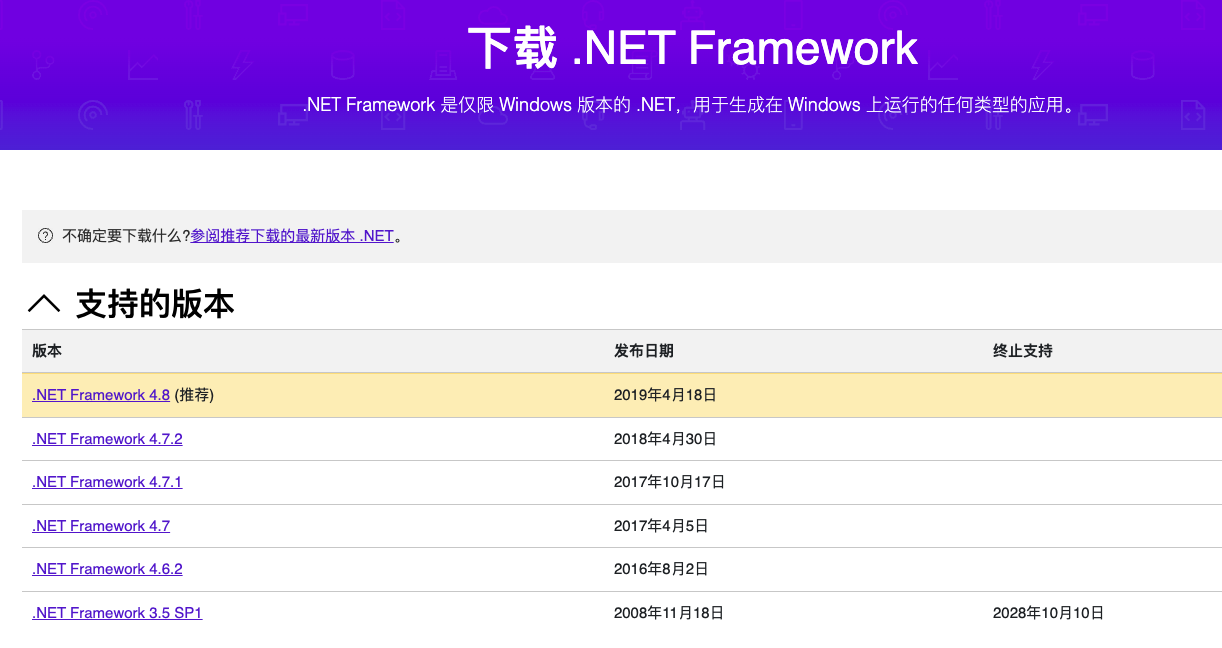Click the 终止支持 column header
Screen dimensions: 1222x648
point(1022,351)
